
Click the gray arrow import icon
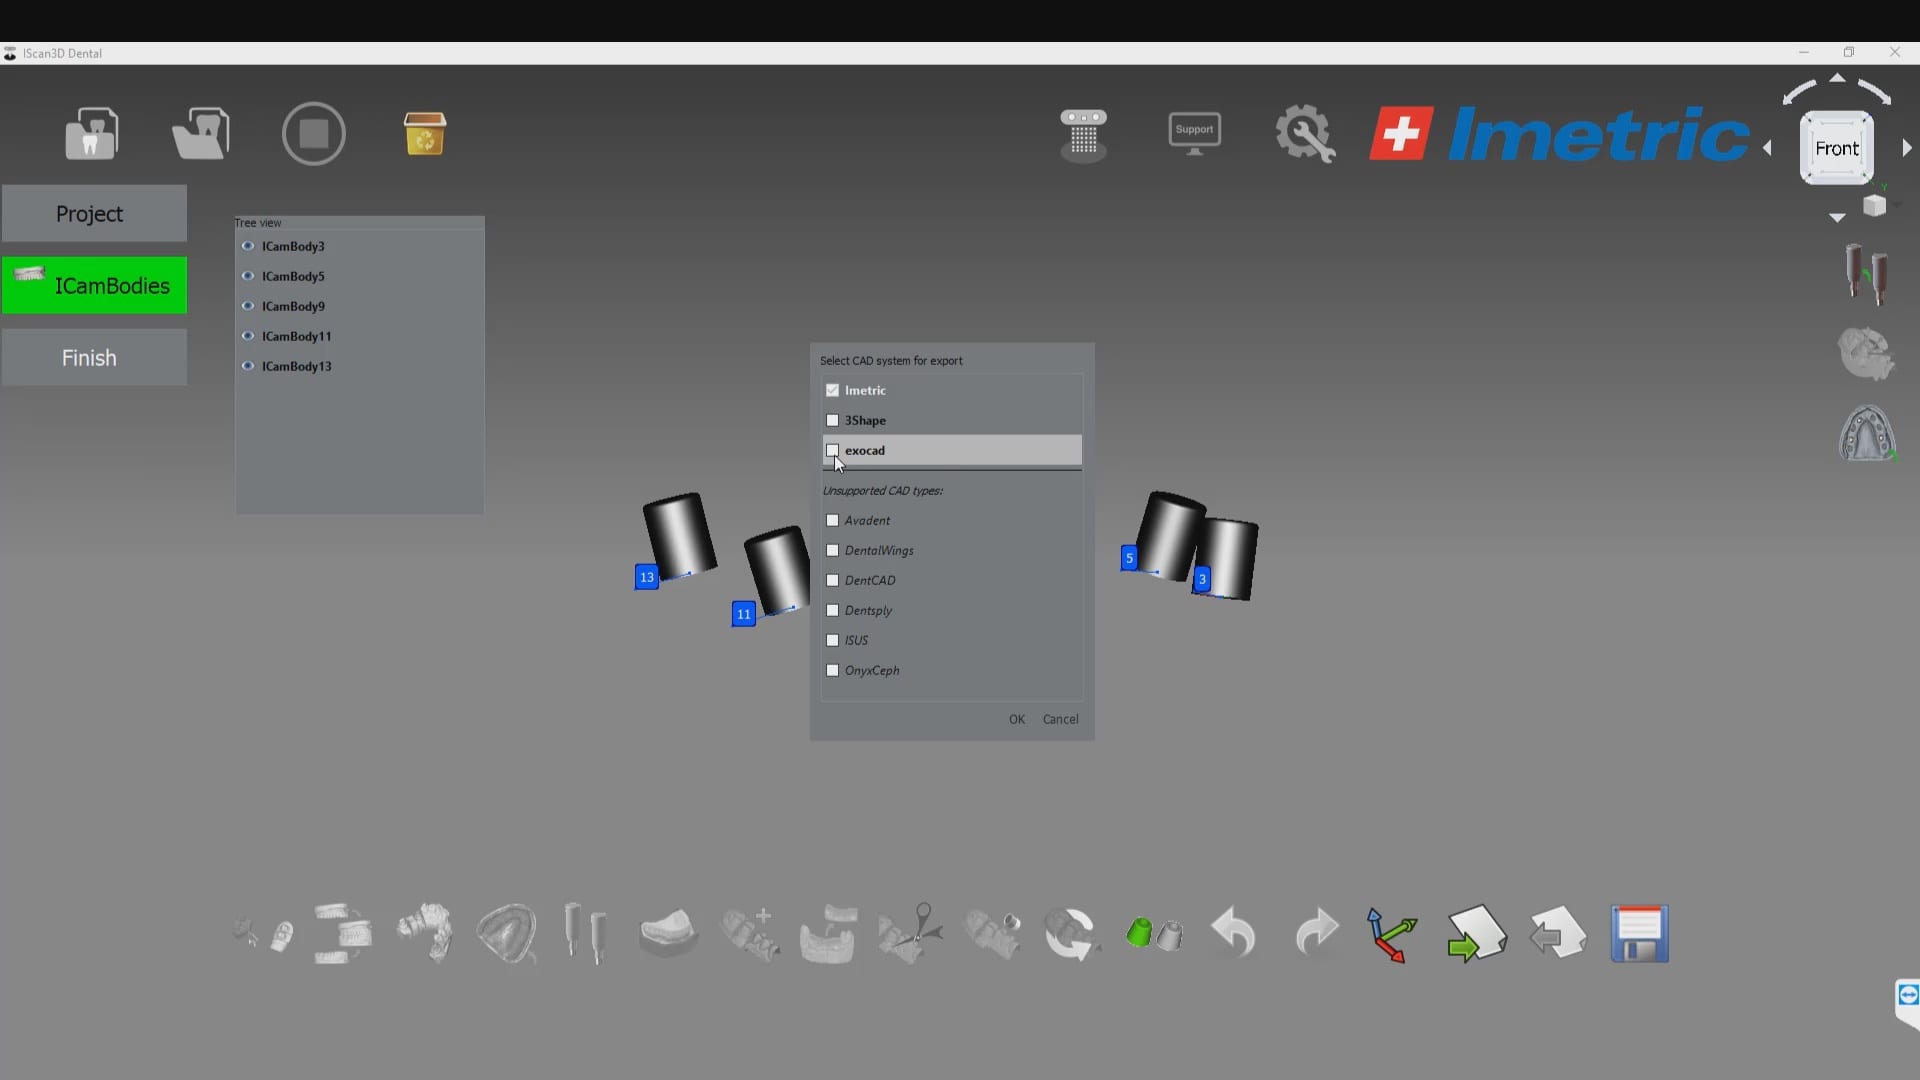[x=1557, y=933]
